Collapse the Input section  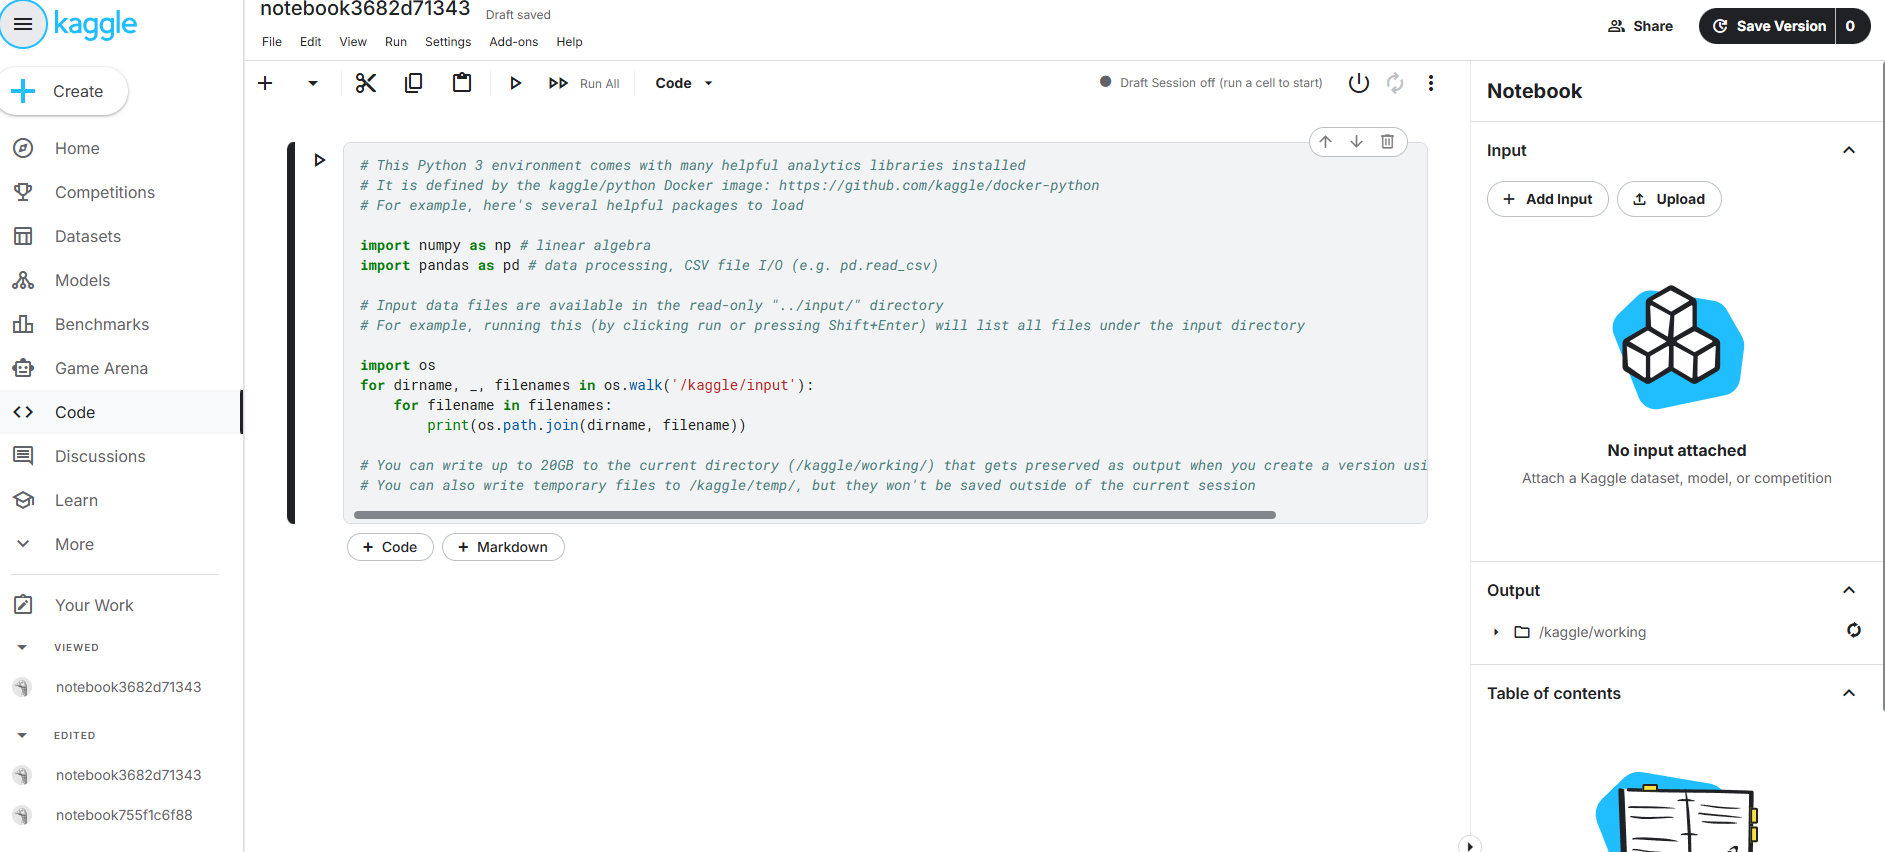click(x=1848, y=150)
